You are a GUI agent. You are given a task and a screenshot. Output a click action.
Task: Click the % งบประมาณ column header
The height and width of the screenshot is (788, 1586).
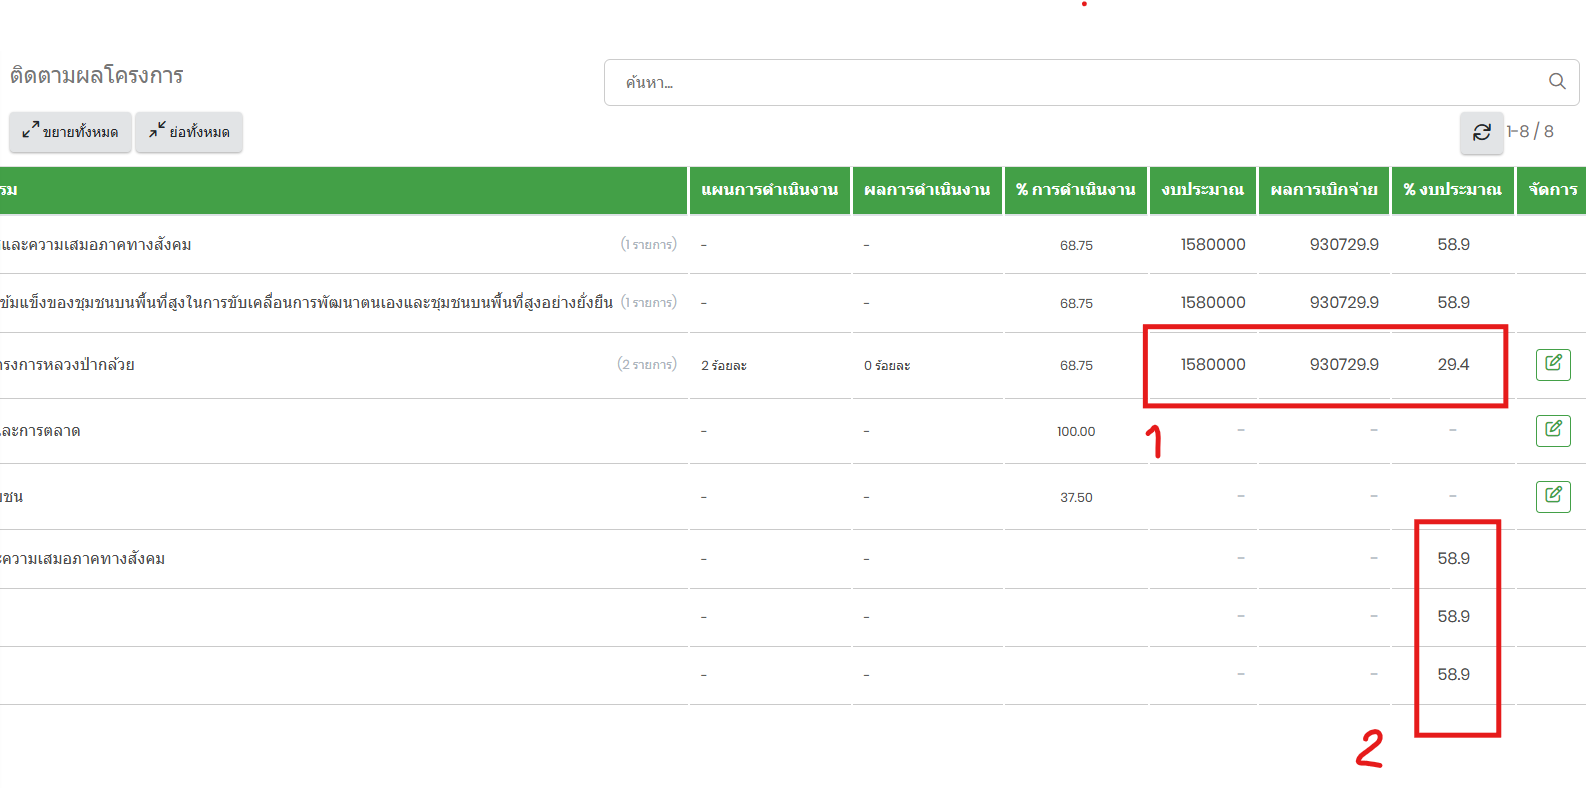tap(1452, 190)
